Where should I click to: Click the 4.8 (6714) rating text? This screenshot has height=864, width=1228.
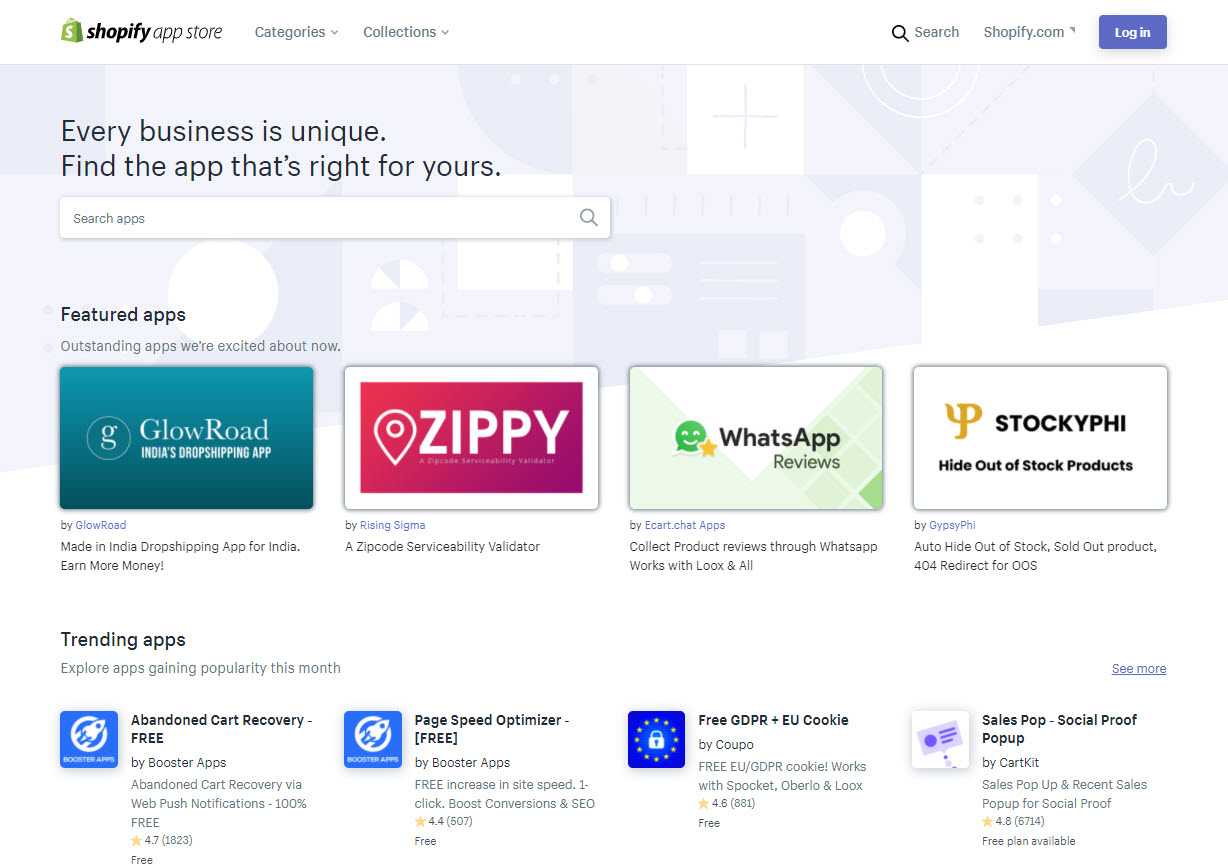point(1014,822)
